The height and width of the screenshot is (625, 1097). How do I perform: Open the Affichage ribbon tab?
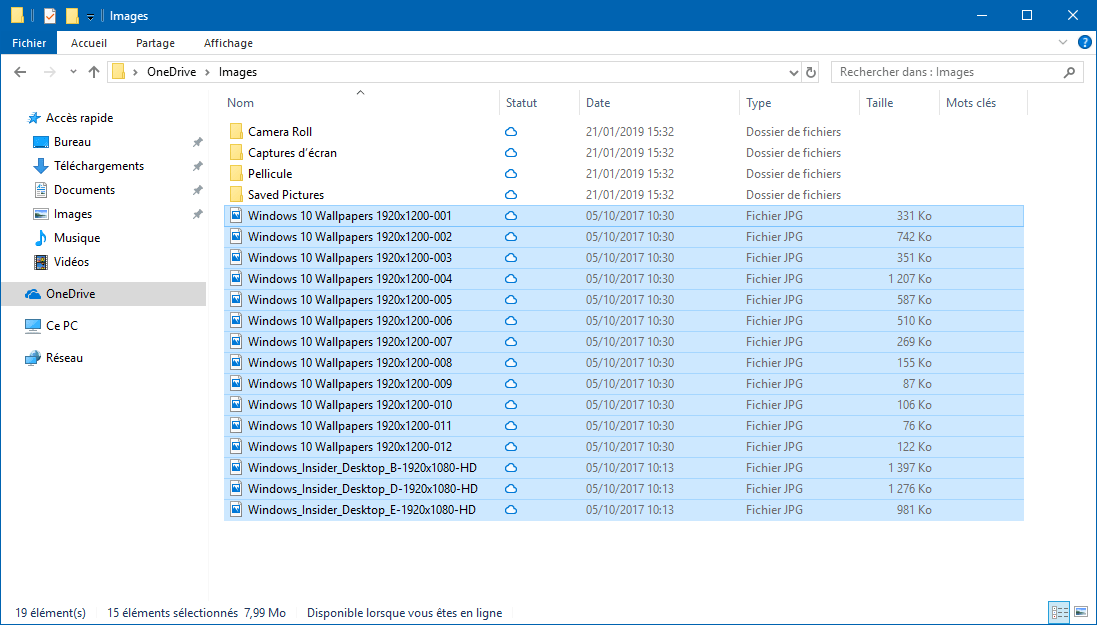(228, 43)
